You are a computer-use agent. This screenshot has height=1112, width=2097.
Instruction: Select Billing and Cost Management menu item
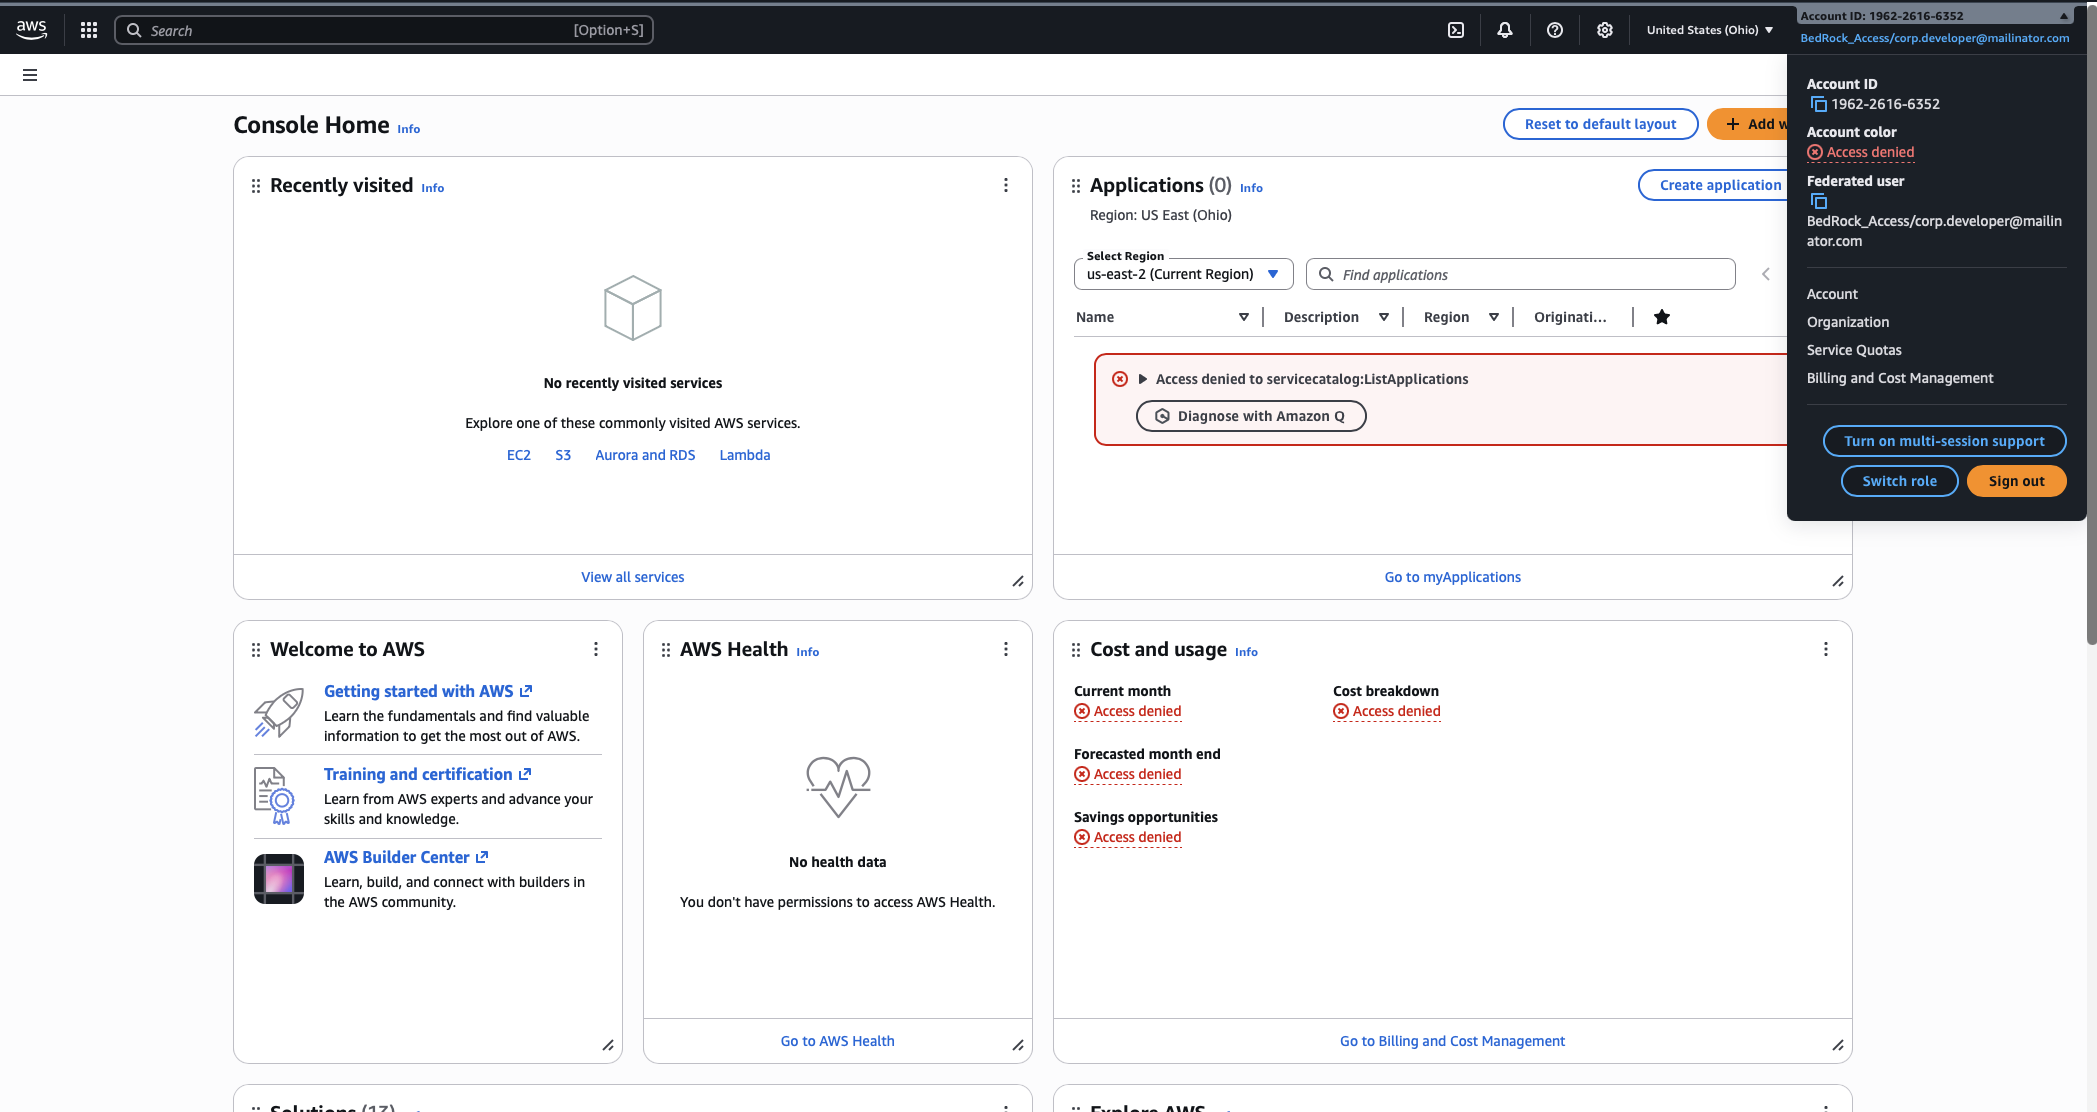1900,378
